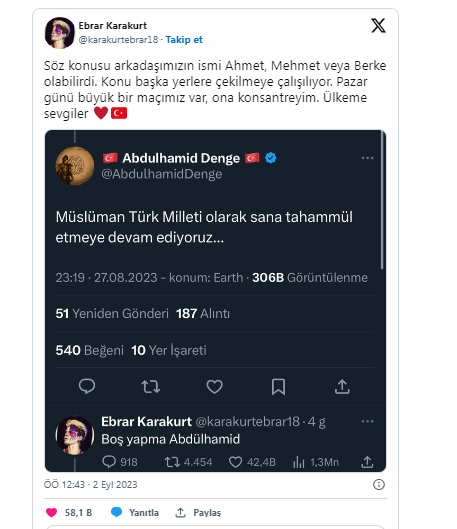Image resolution: width=457 pixels, height=529 pixels.
Task: Click reply bubble icon under Abdulhamid post
Action: pyautogui.click(x=87, y=387)
